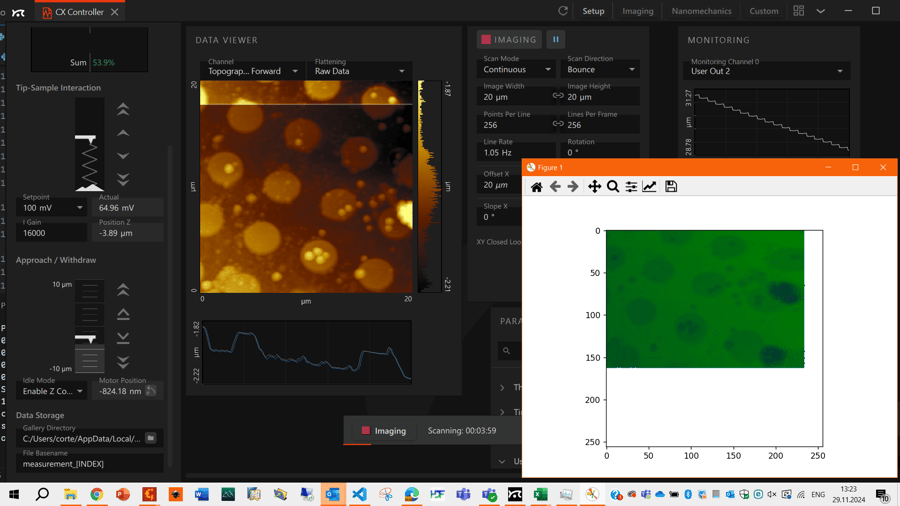Switch to the Setup tab
This screenshot has width=900, height=506.
[593, 11]
